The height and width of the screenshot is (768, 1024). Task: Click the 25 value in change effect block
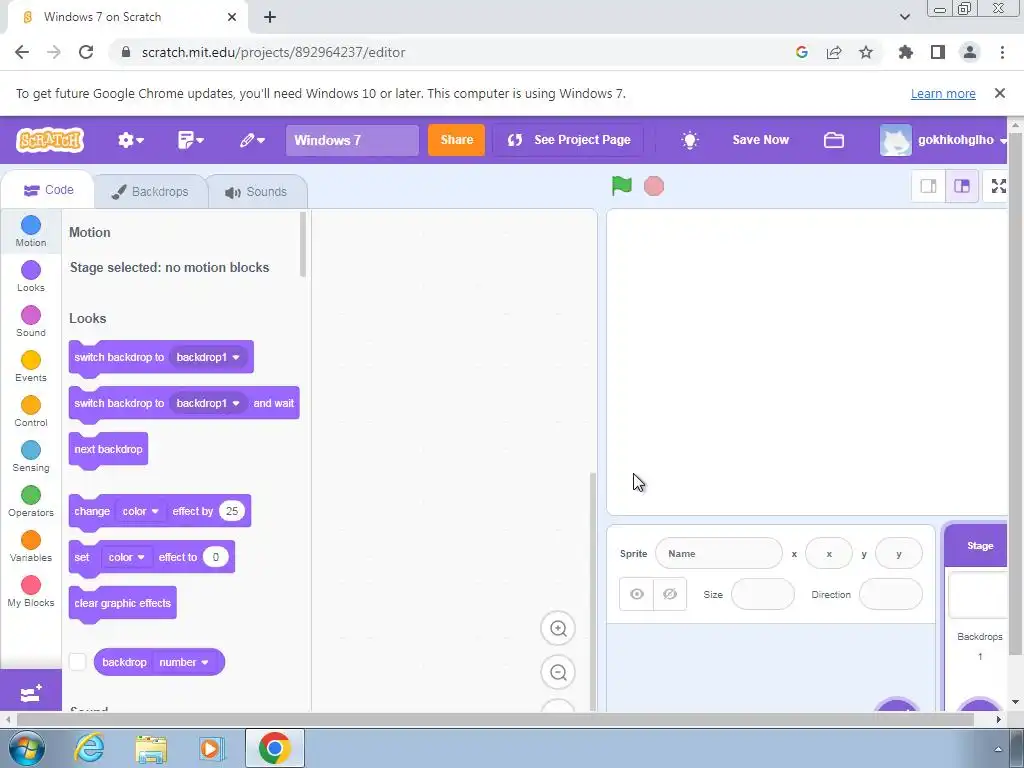232,511
